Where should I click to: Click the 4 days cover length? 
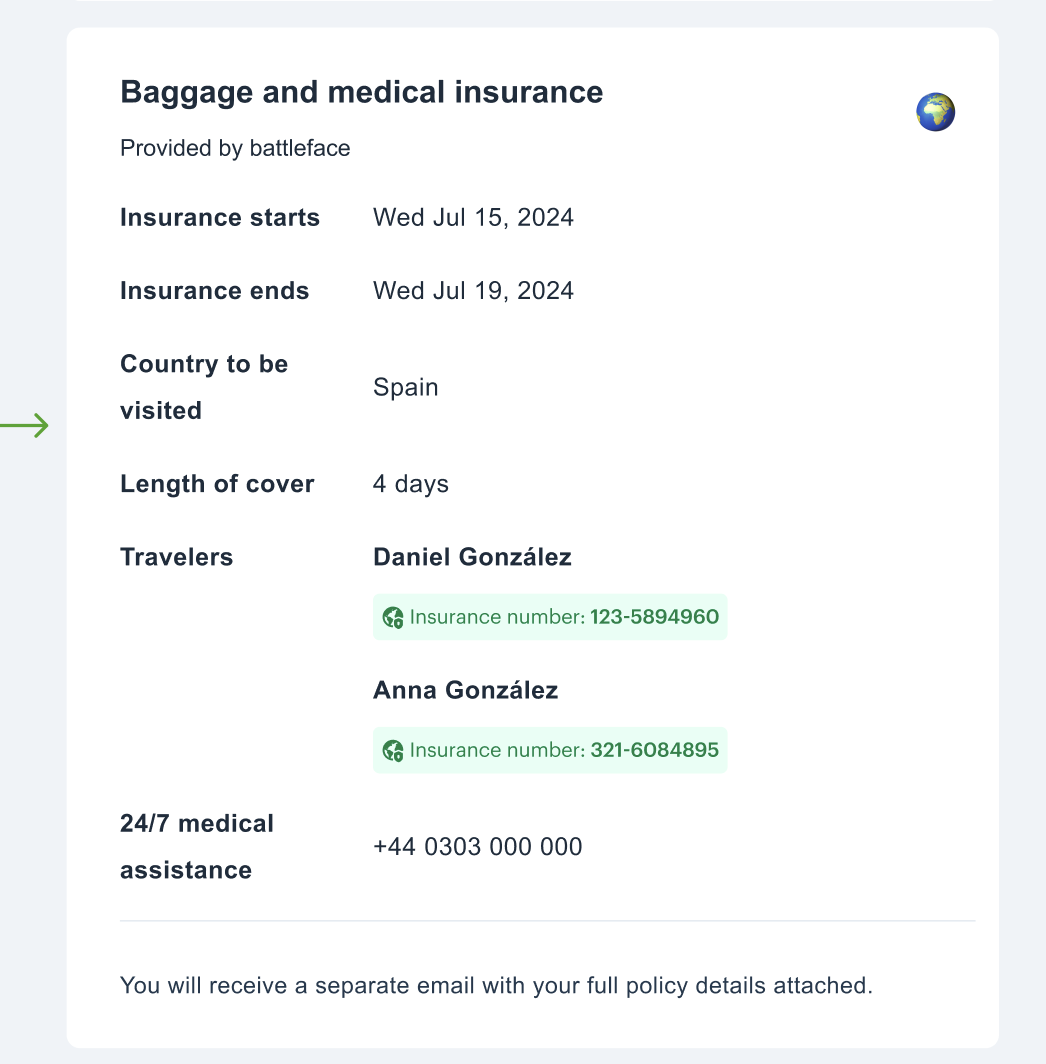[x=411, y=484]
